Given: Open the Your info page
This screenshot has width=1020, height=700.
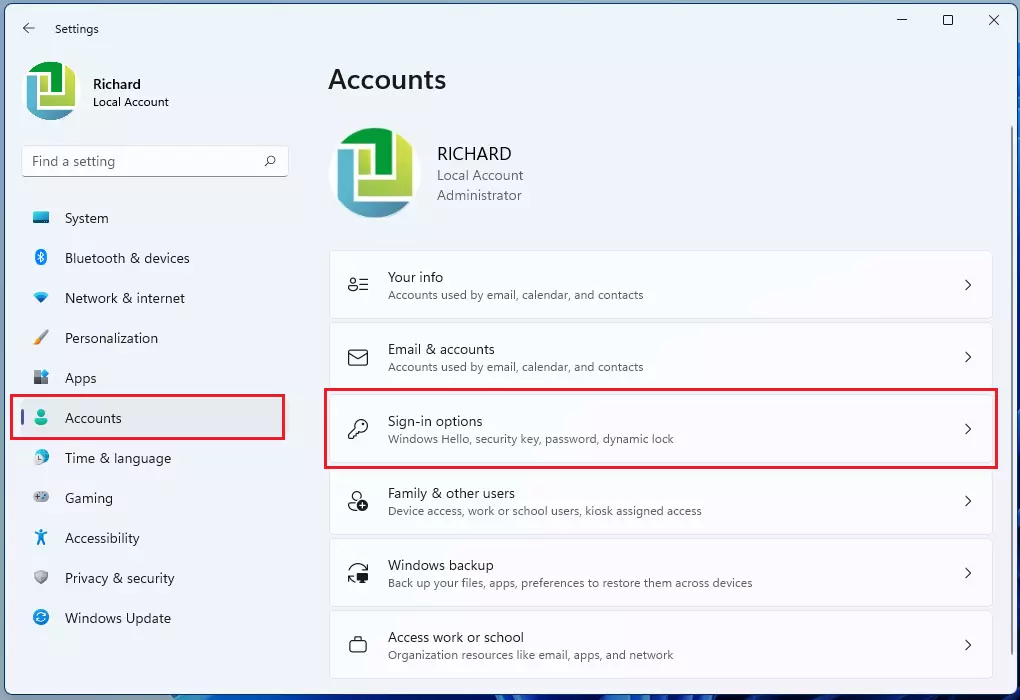Looking at the screenshot, I should pyautogui.click(x=661, y=285).
